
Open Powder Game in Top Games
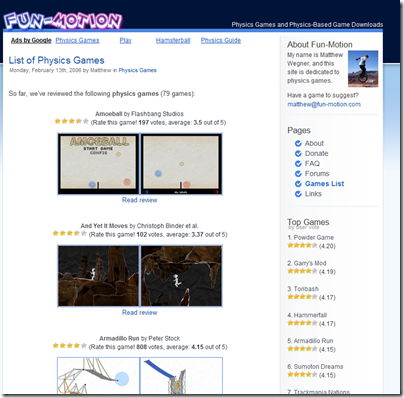click(x=313, y=237)
